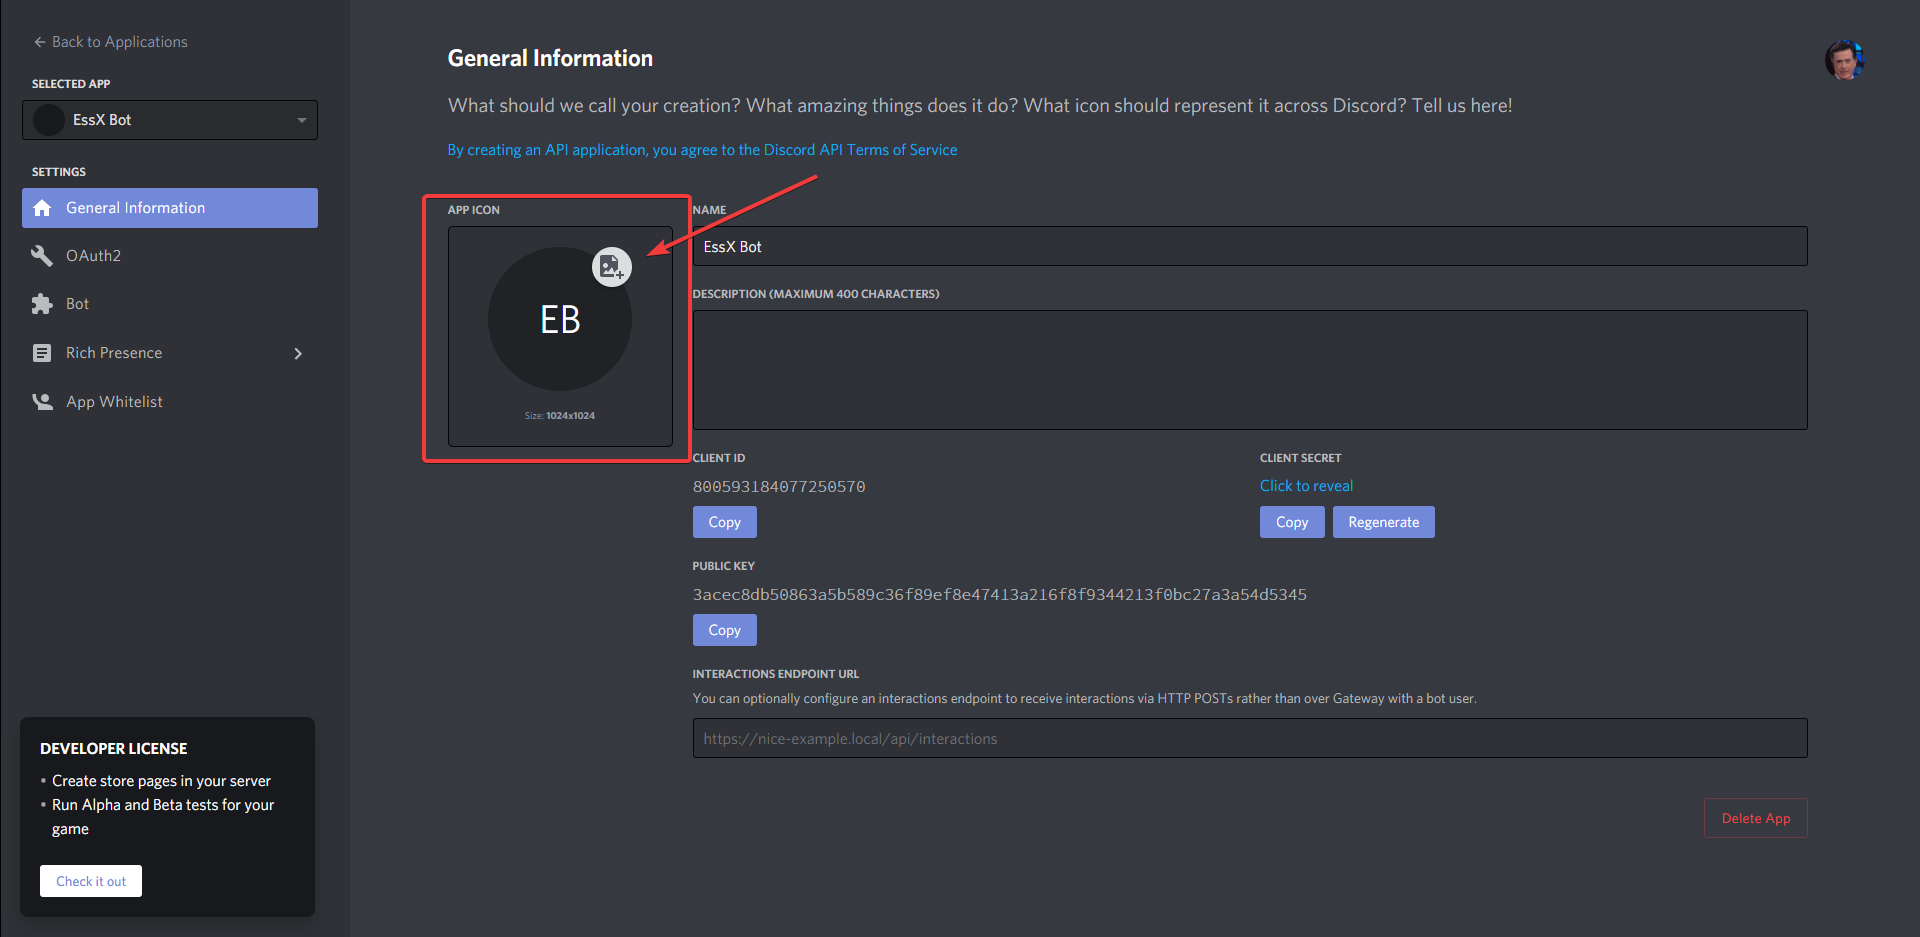Expand the Rich Presence submenu chevron
The image size is (1920, 937).
click(298, 353)
